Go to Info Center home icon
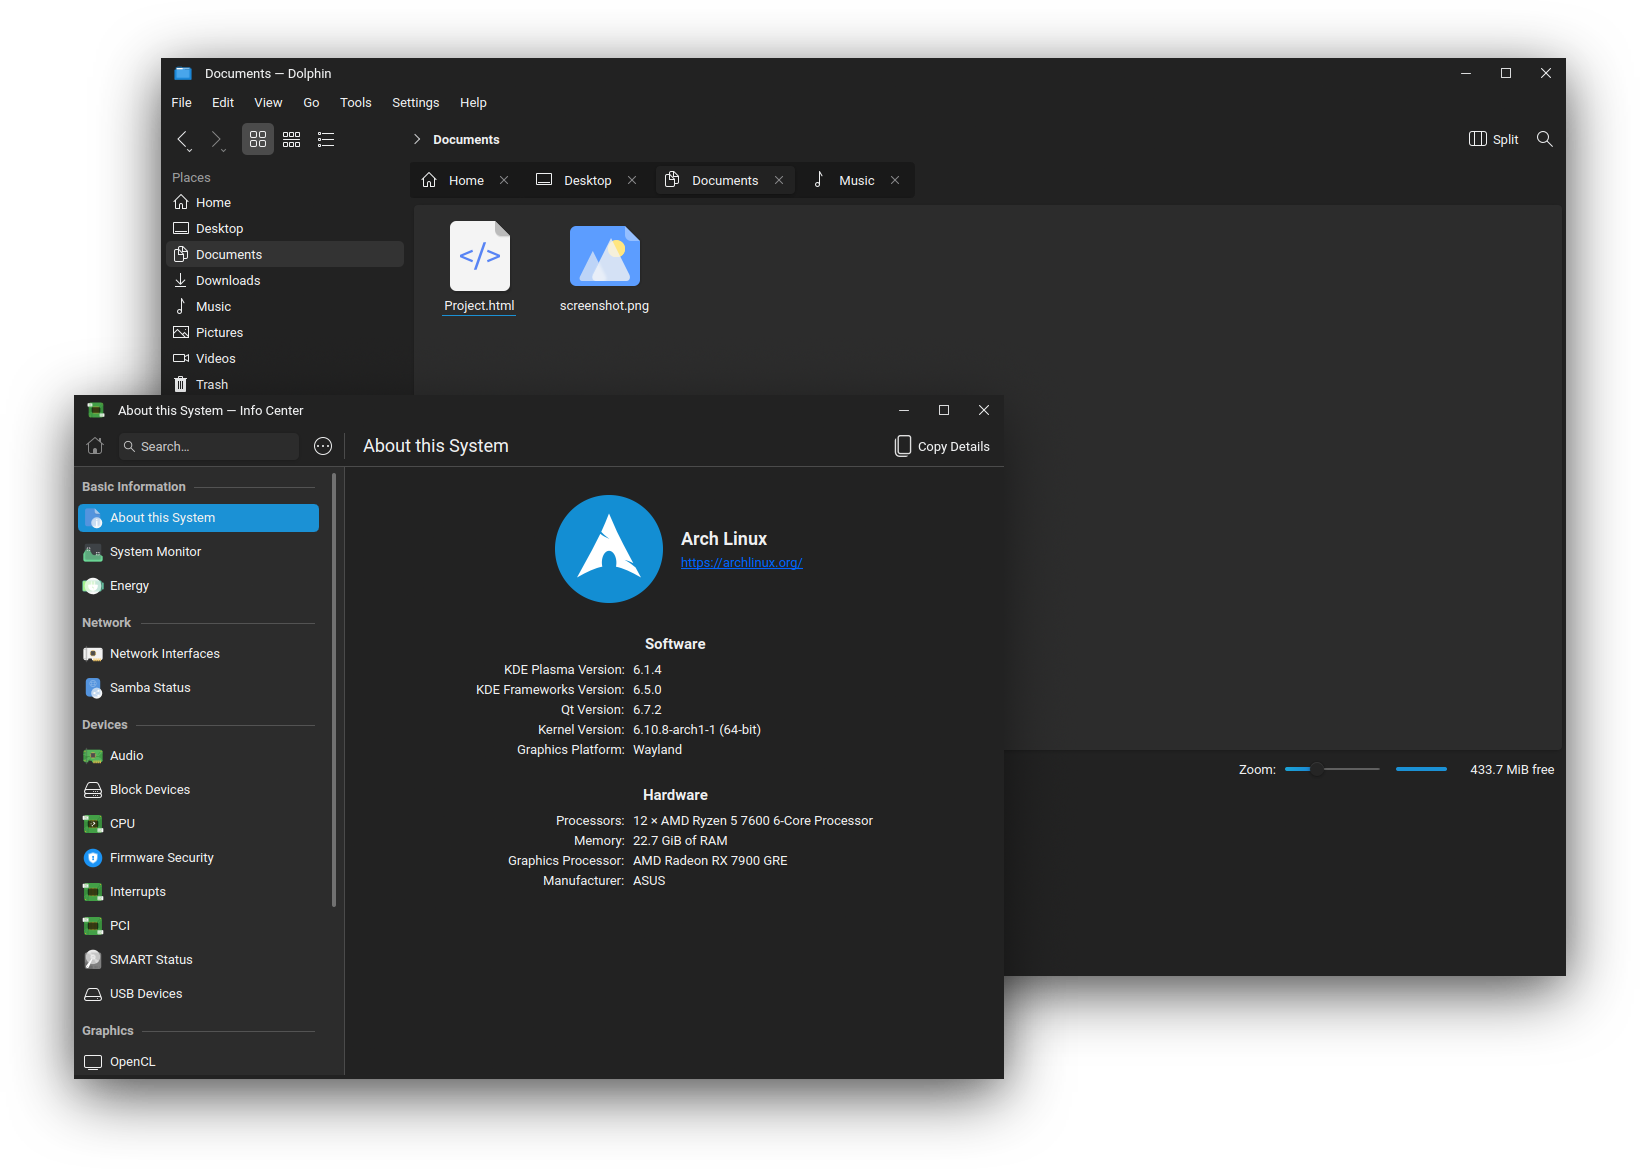The height and width of the screenshot is (1169, 1640). click(95, 446)
